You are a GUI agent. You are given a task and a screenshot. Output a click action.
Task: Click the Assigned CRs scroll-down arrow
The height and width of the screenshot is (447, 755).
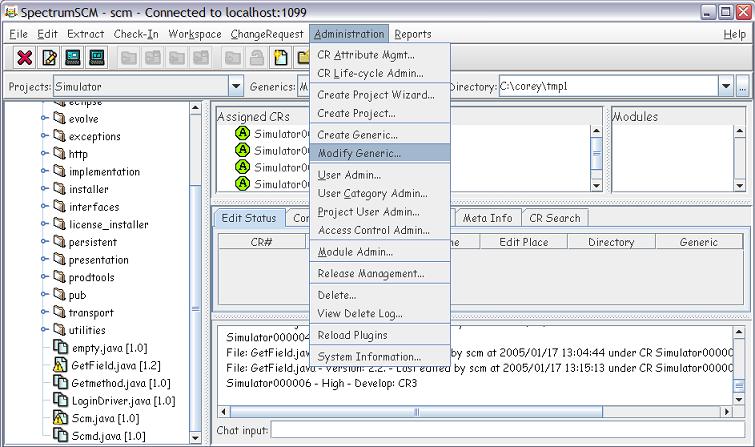click(x=596, y=185)
